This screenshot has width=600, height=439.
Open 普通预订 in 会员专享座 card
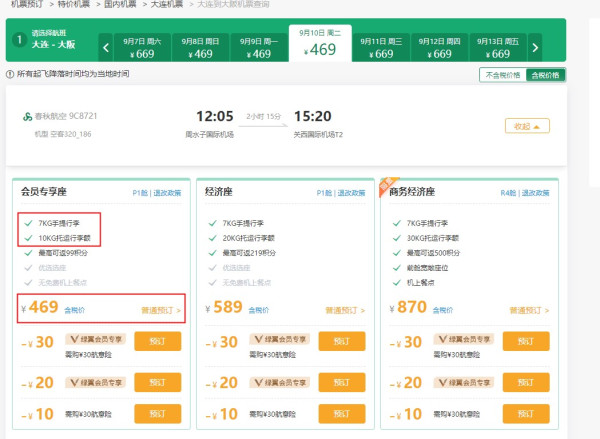tap(161, 310)
